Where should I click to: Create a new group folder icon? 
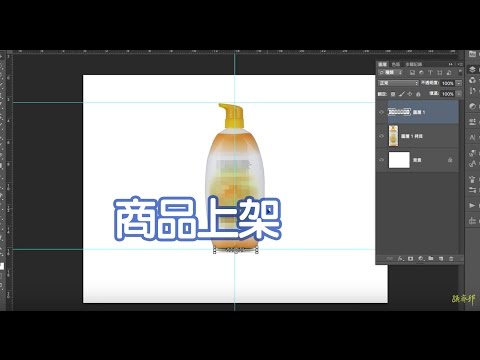tap(431, 258)
